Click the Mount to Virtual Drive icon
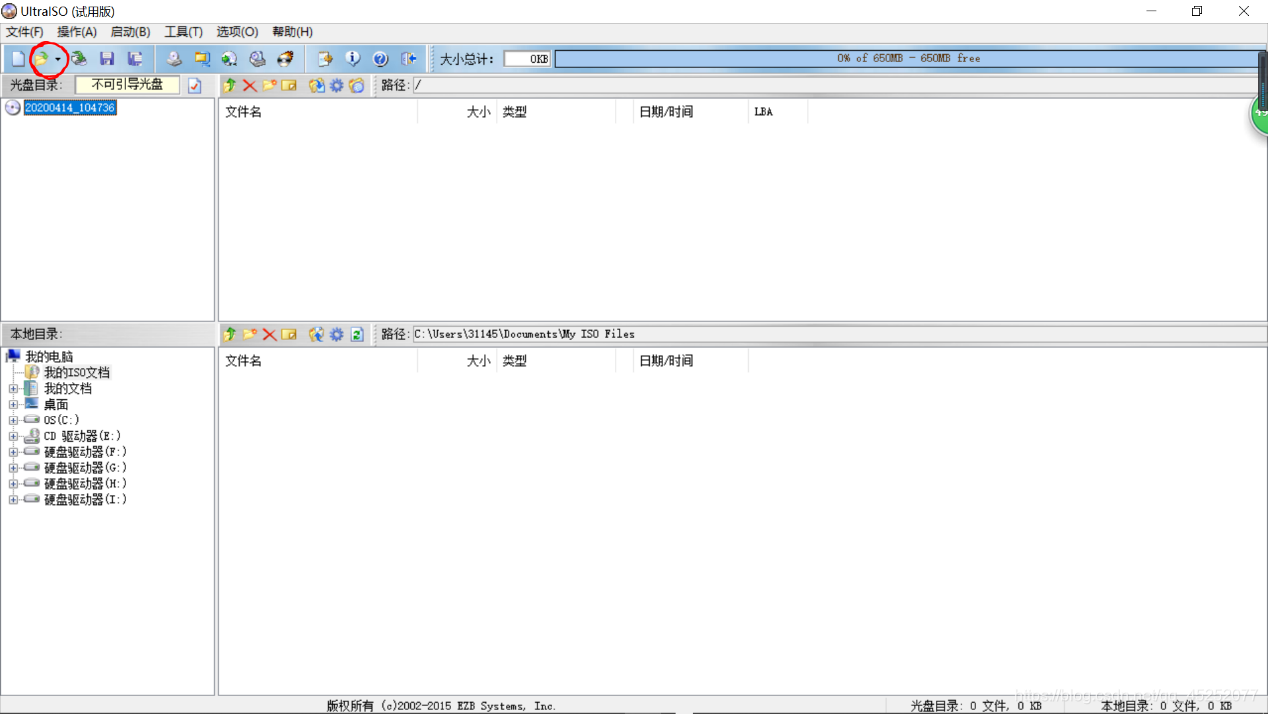The height and width of the screenshot is (714, 1268). [257, 59]
